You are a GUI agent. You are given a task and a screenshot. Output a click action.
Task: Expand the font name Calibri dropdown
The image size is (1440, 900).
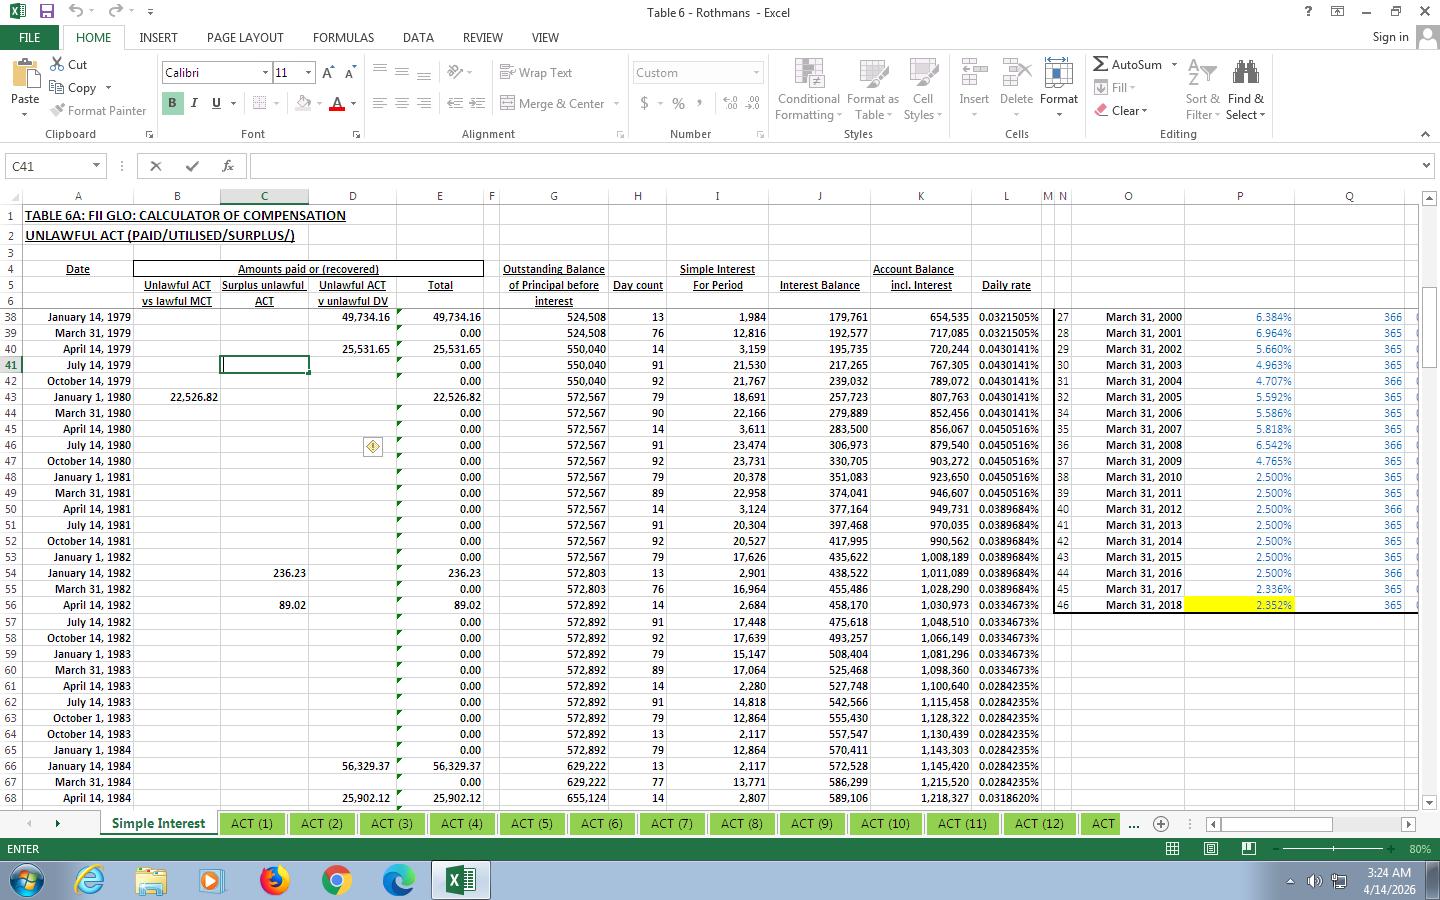click(x=265, y=73)
